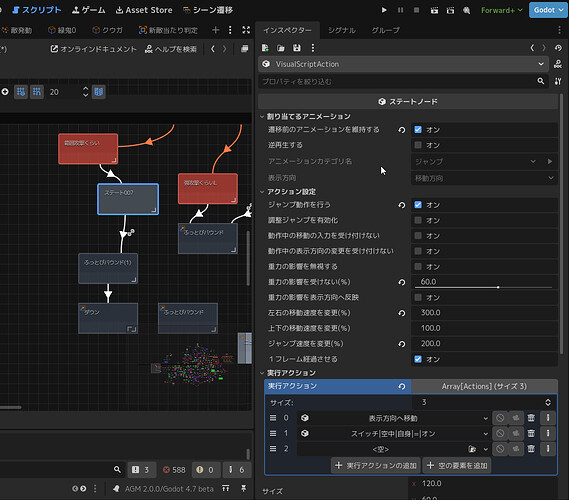Create new resource icon in Inspector
Image resolution: width=569 pixels, height=500 pixels.
tap(265, 48)
